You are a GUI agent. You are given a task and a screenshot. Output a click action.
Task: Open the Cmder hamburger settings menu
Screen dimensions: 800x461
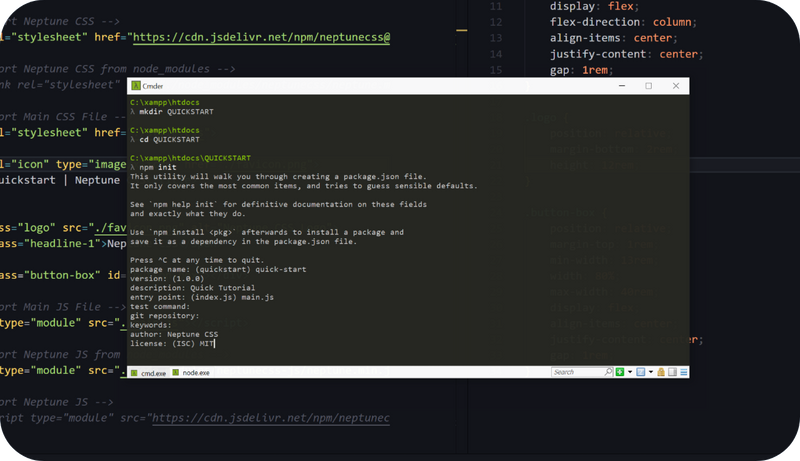pyautogui.click(x=683, y=372)
